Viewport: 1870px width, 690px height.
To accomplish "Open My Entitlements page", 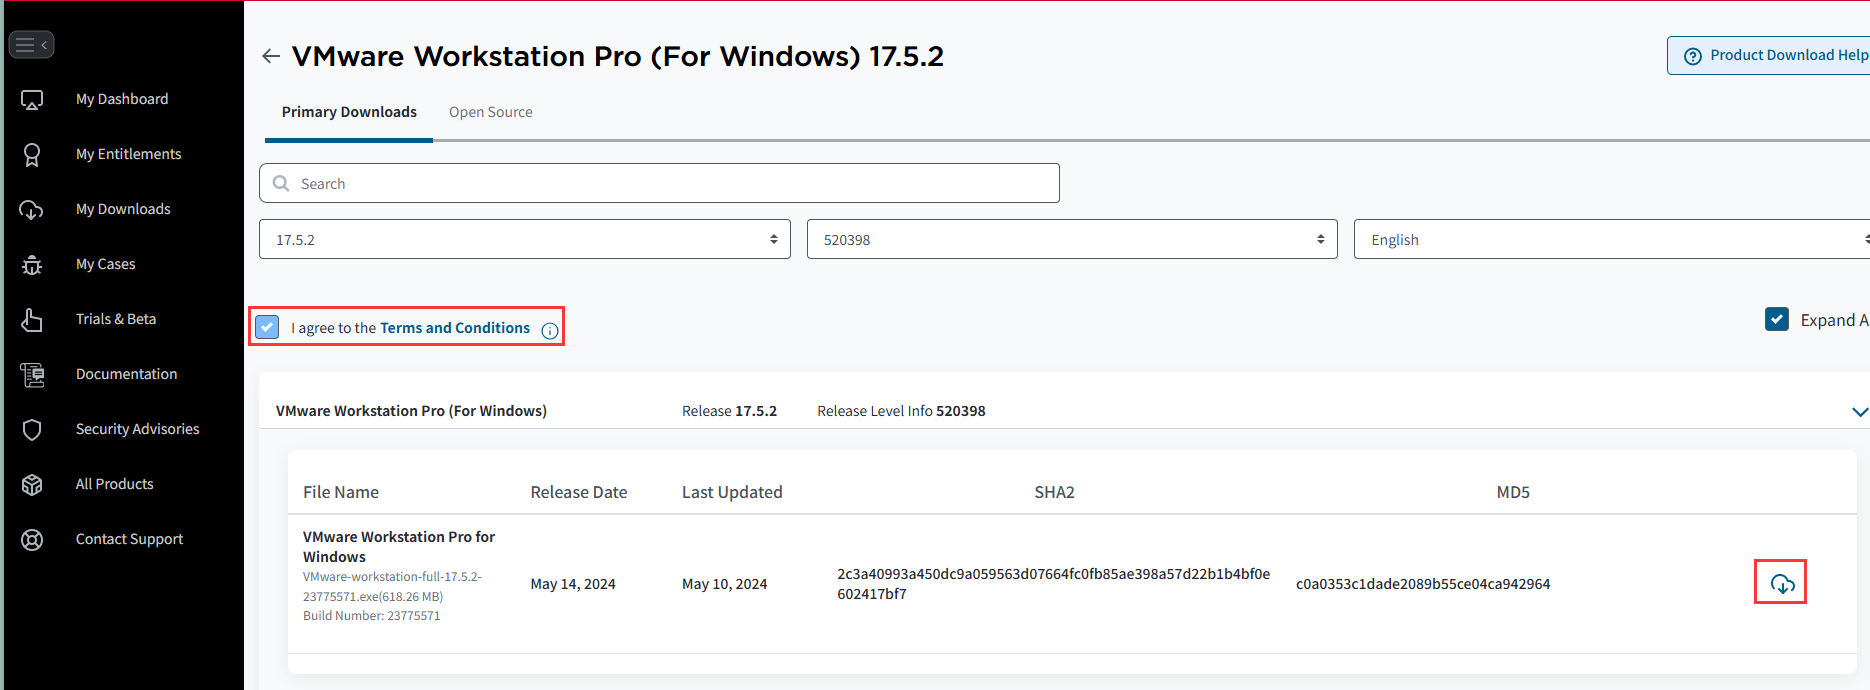I will pos(129,154).
